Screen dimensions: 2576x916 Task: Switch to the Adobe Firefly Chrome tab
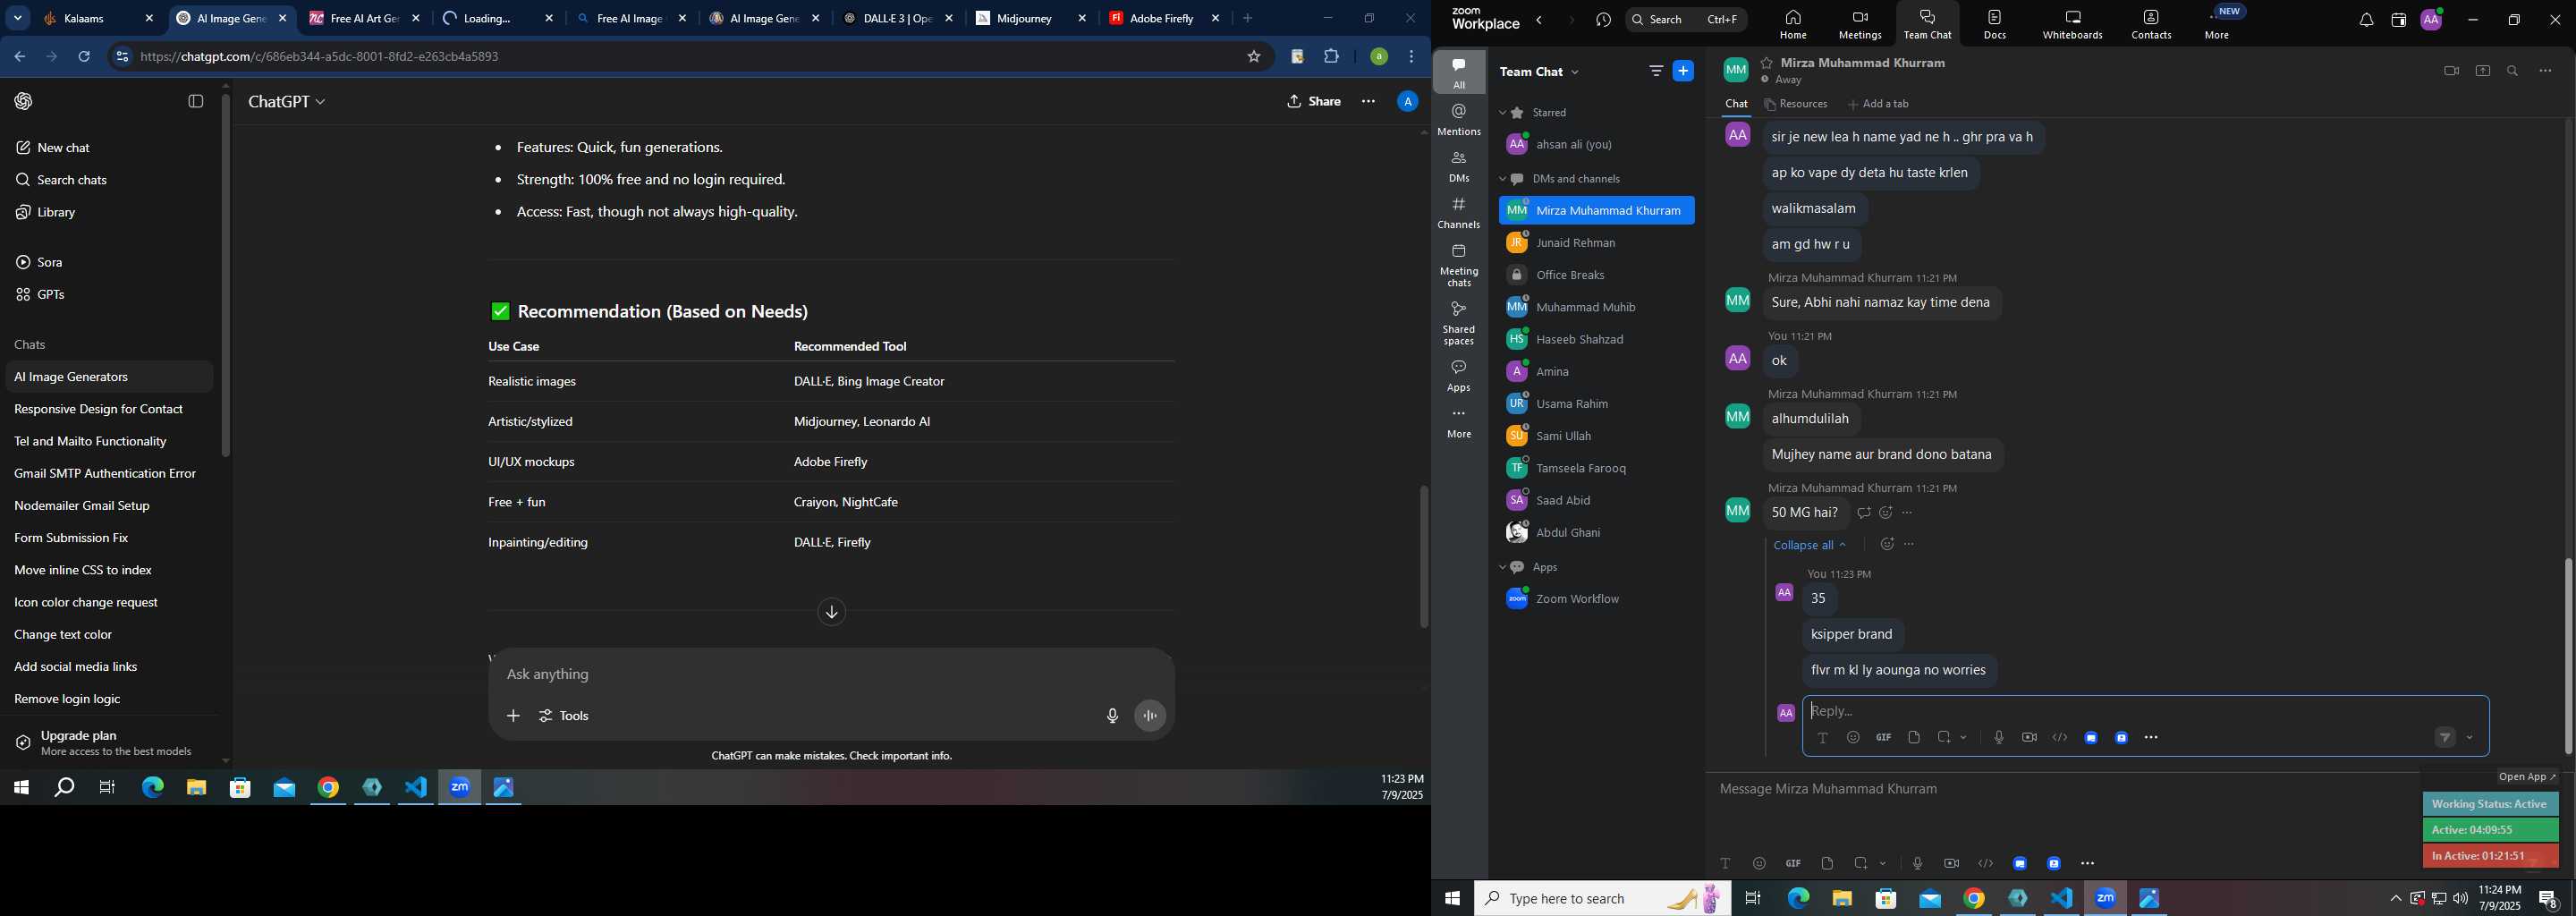click(x=1165, y=19)
